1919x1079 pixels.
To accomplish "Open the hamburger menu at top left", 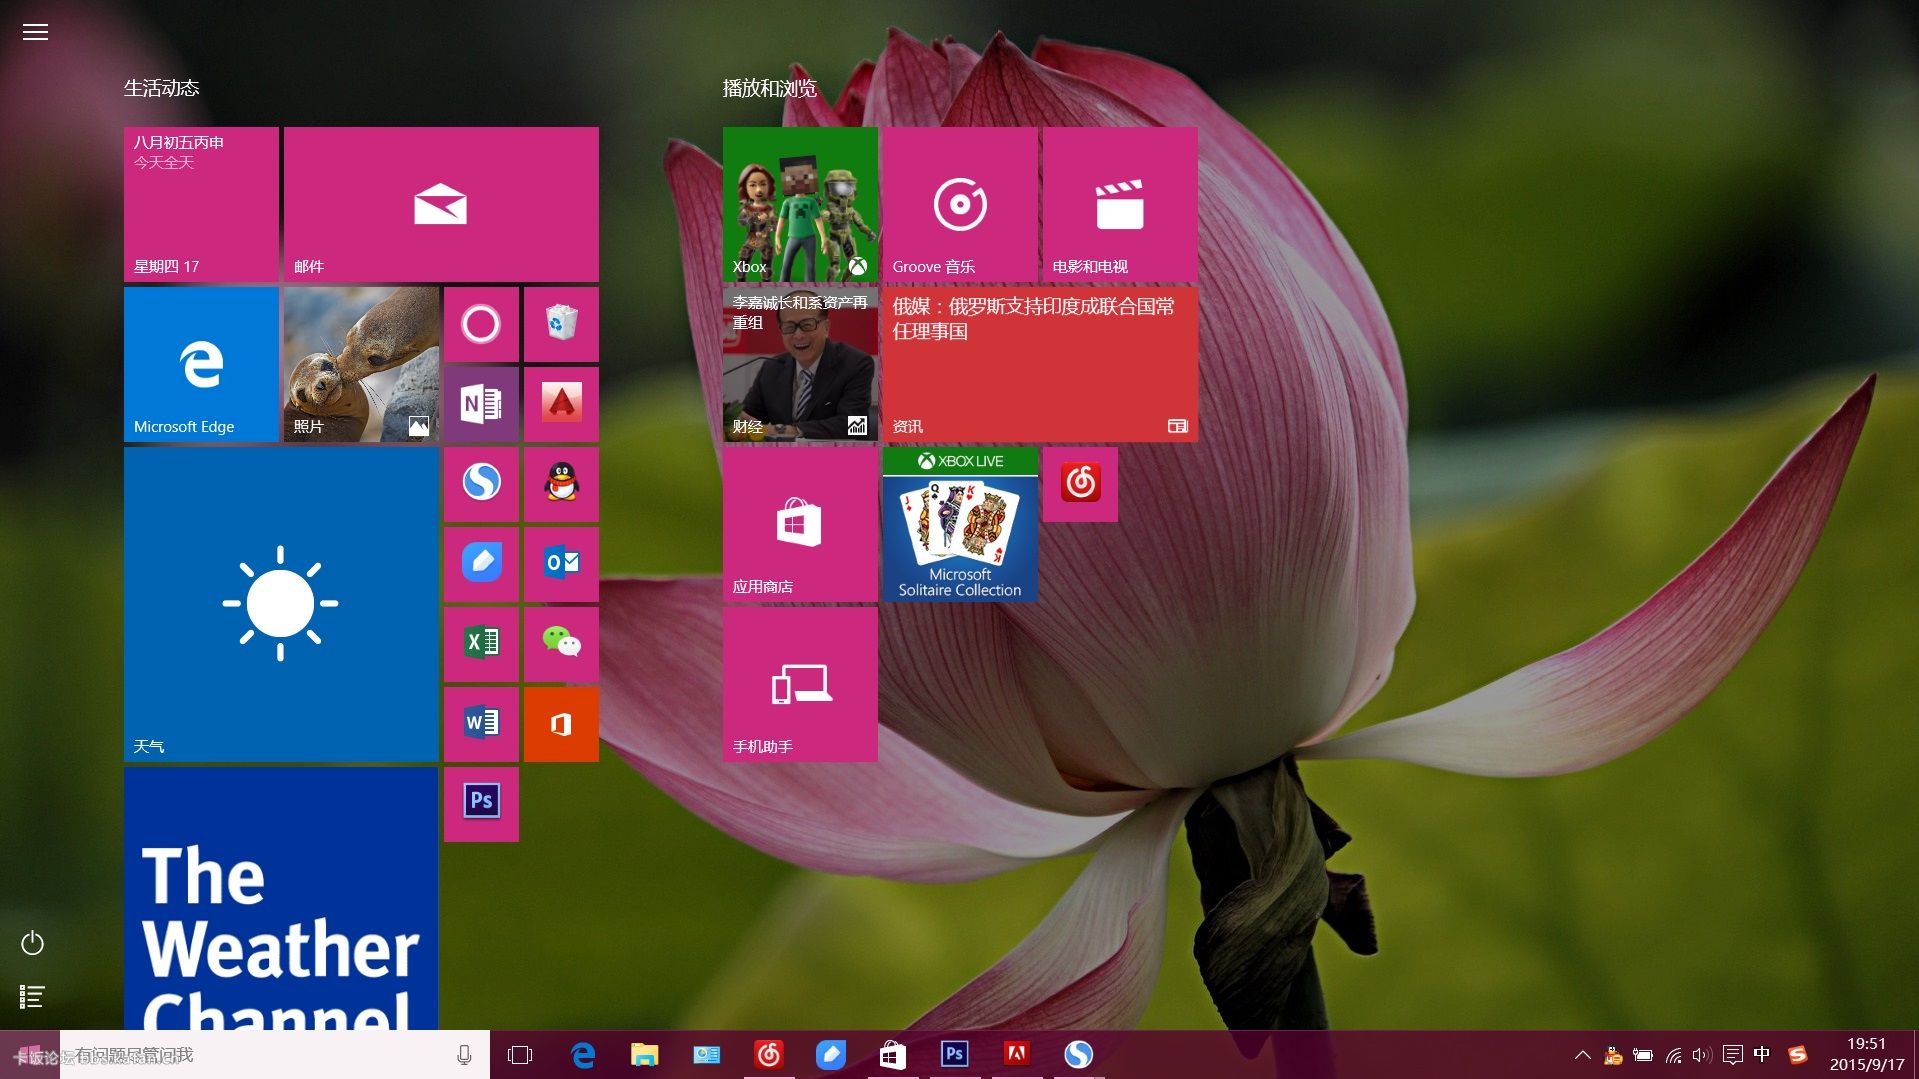I will pos(35,32).
